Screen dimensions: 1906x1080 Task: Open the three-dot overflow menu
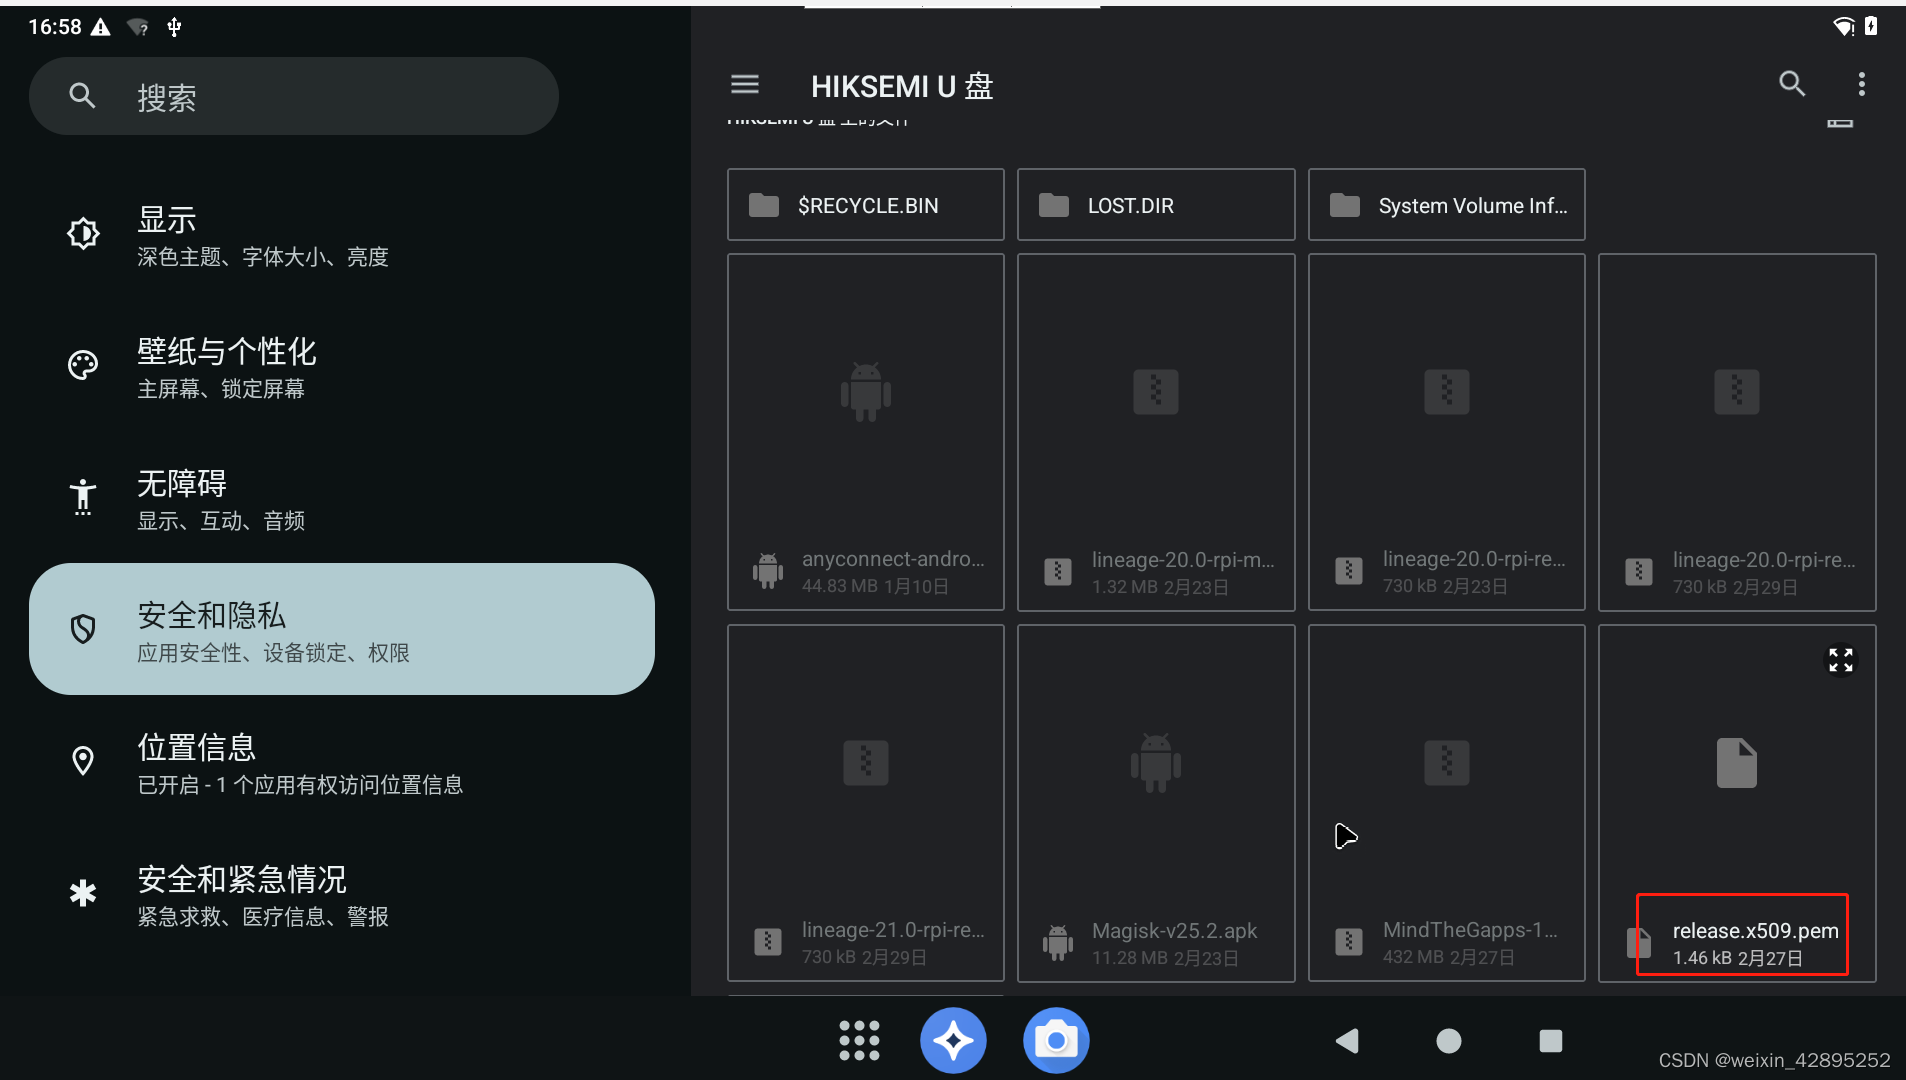coord(1861,84)
